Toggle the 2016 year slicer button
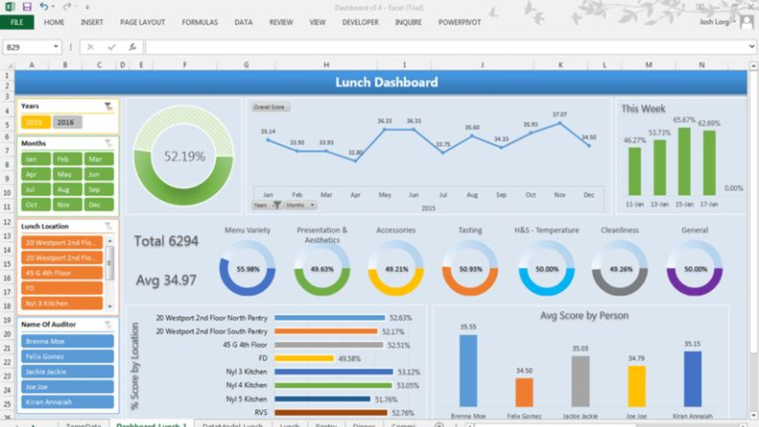Image resolution: width=759 pixels, height=427 pixels. [x=67, y=122]
